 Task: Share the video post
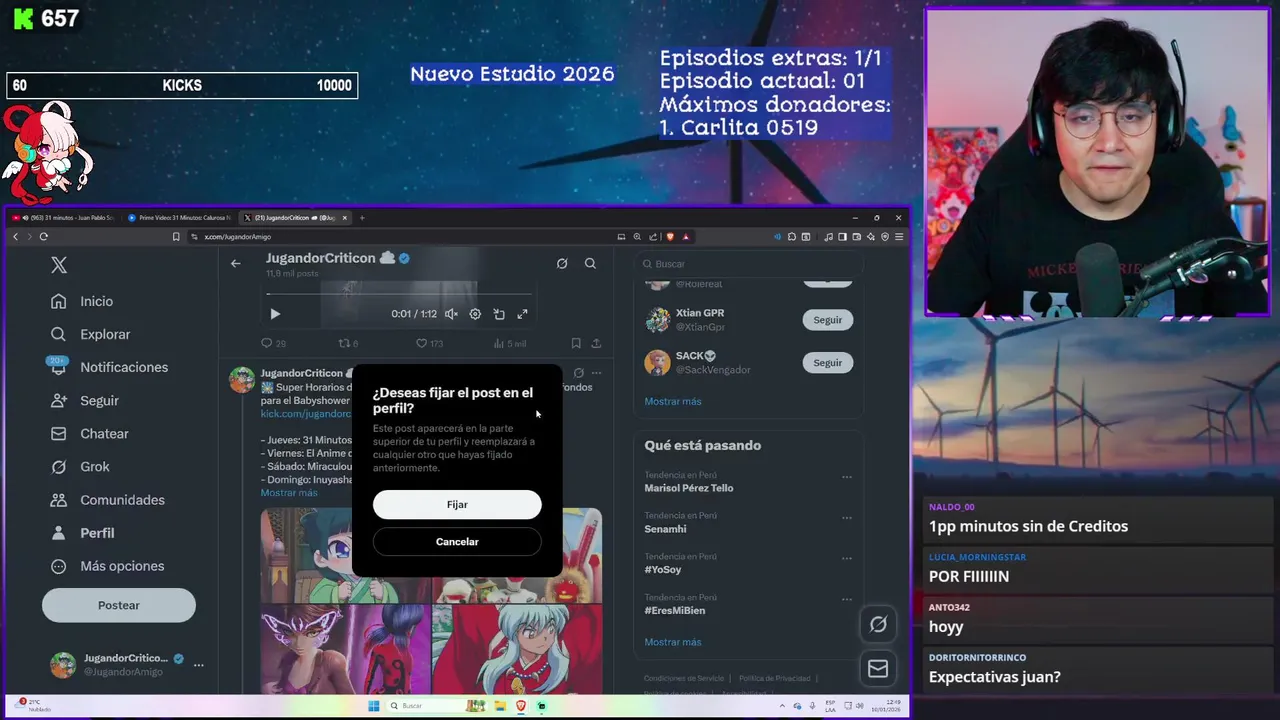coord(596,343)
